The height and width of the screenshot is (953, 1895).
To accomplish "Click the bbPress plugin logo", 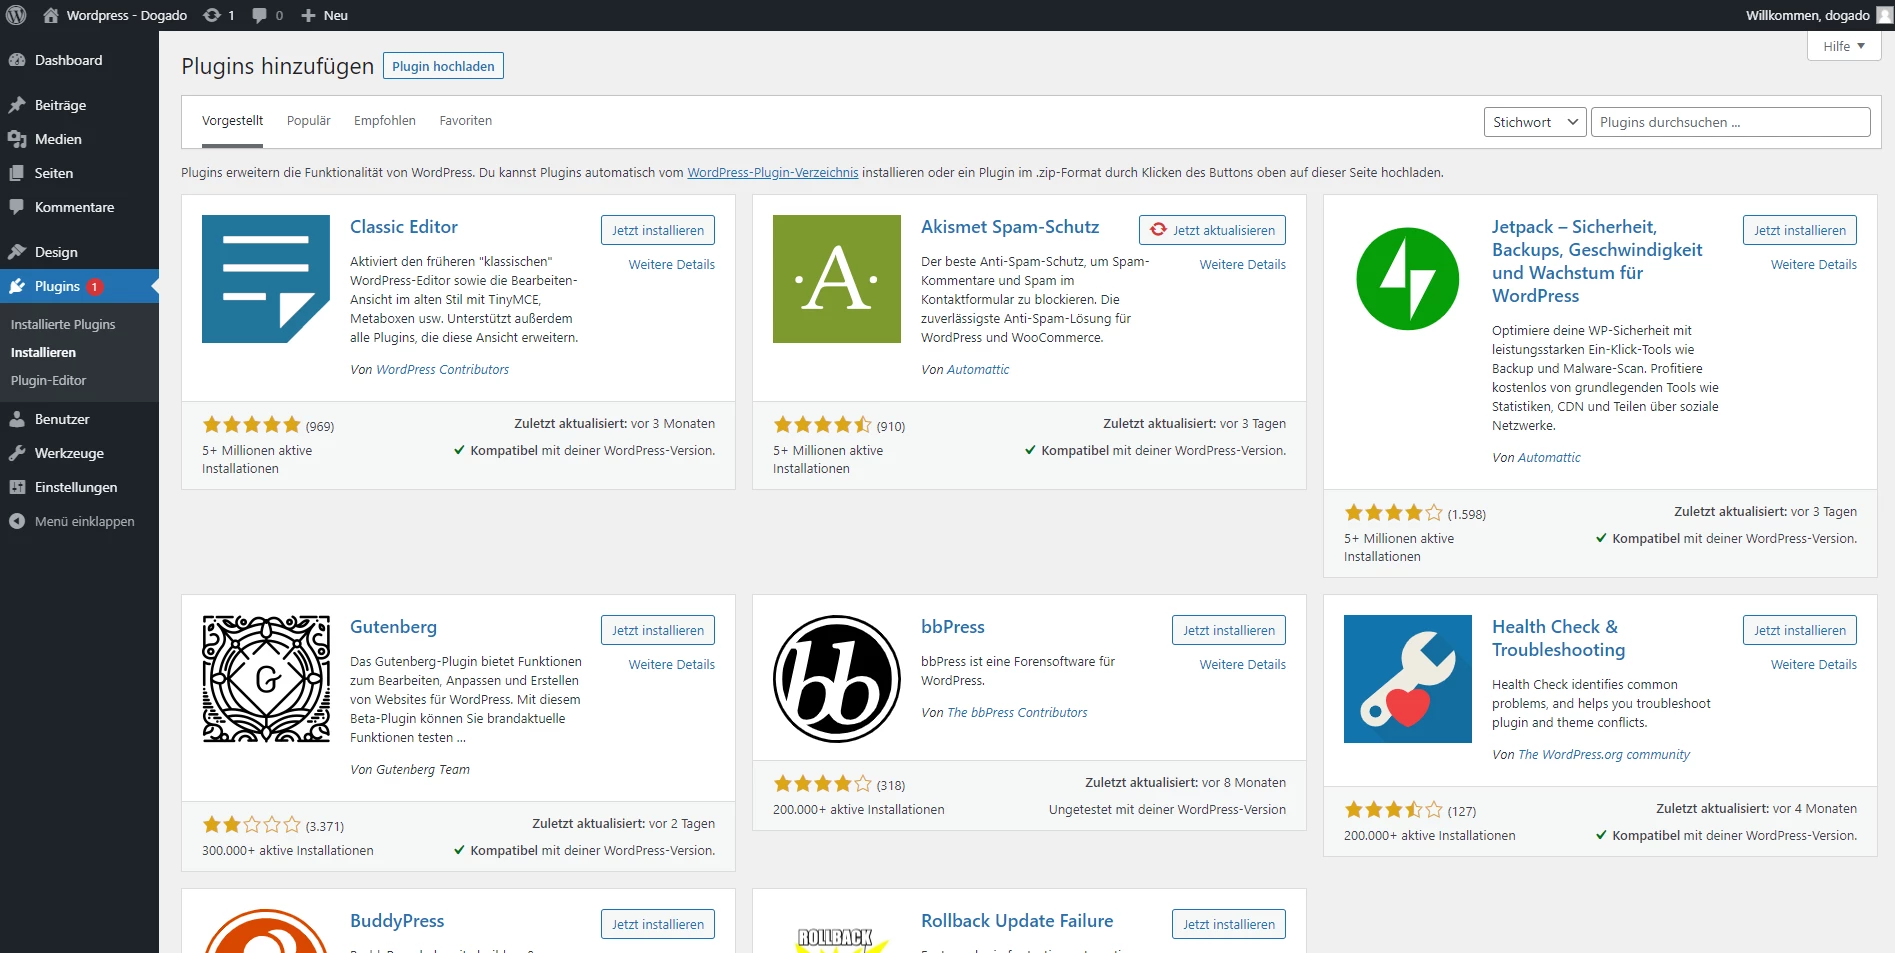I will 836,679.
